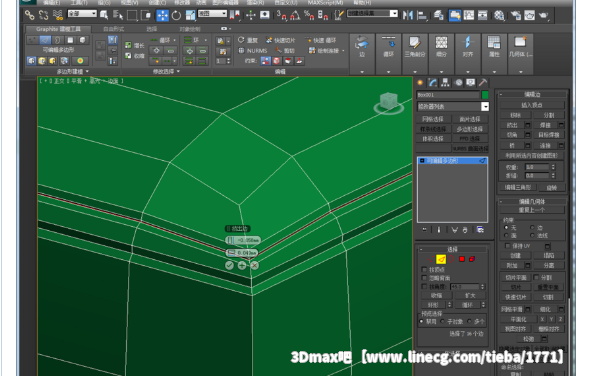603x376 pixels.
Task: Open the MAXScript(M) menu
Action: click(325, 2)
